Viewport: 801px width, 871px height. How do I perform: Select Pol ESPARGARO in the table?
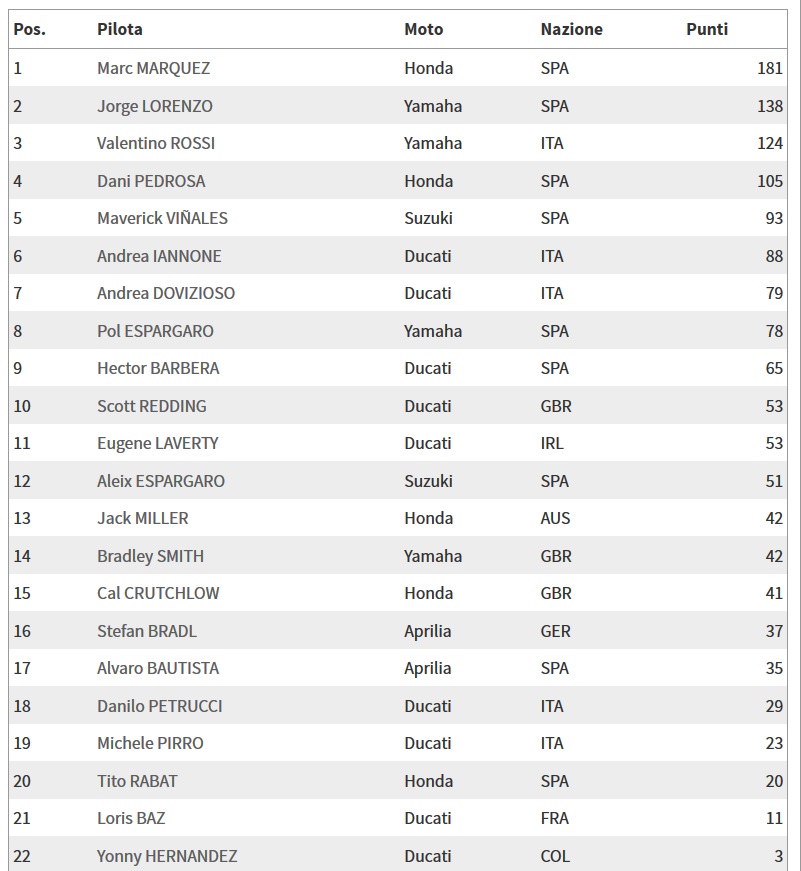click(155, 331)
